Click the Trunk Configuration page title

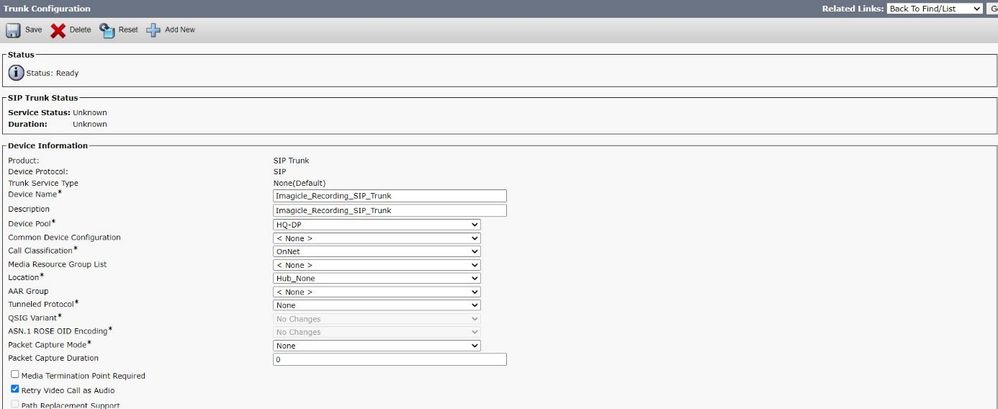pyautogui.click(x=47, y=9)
